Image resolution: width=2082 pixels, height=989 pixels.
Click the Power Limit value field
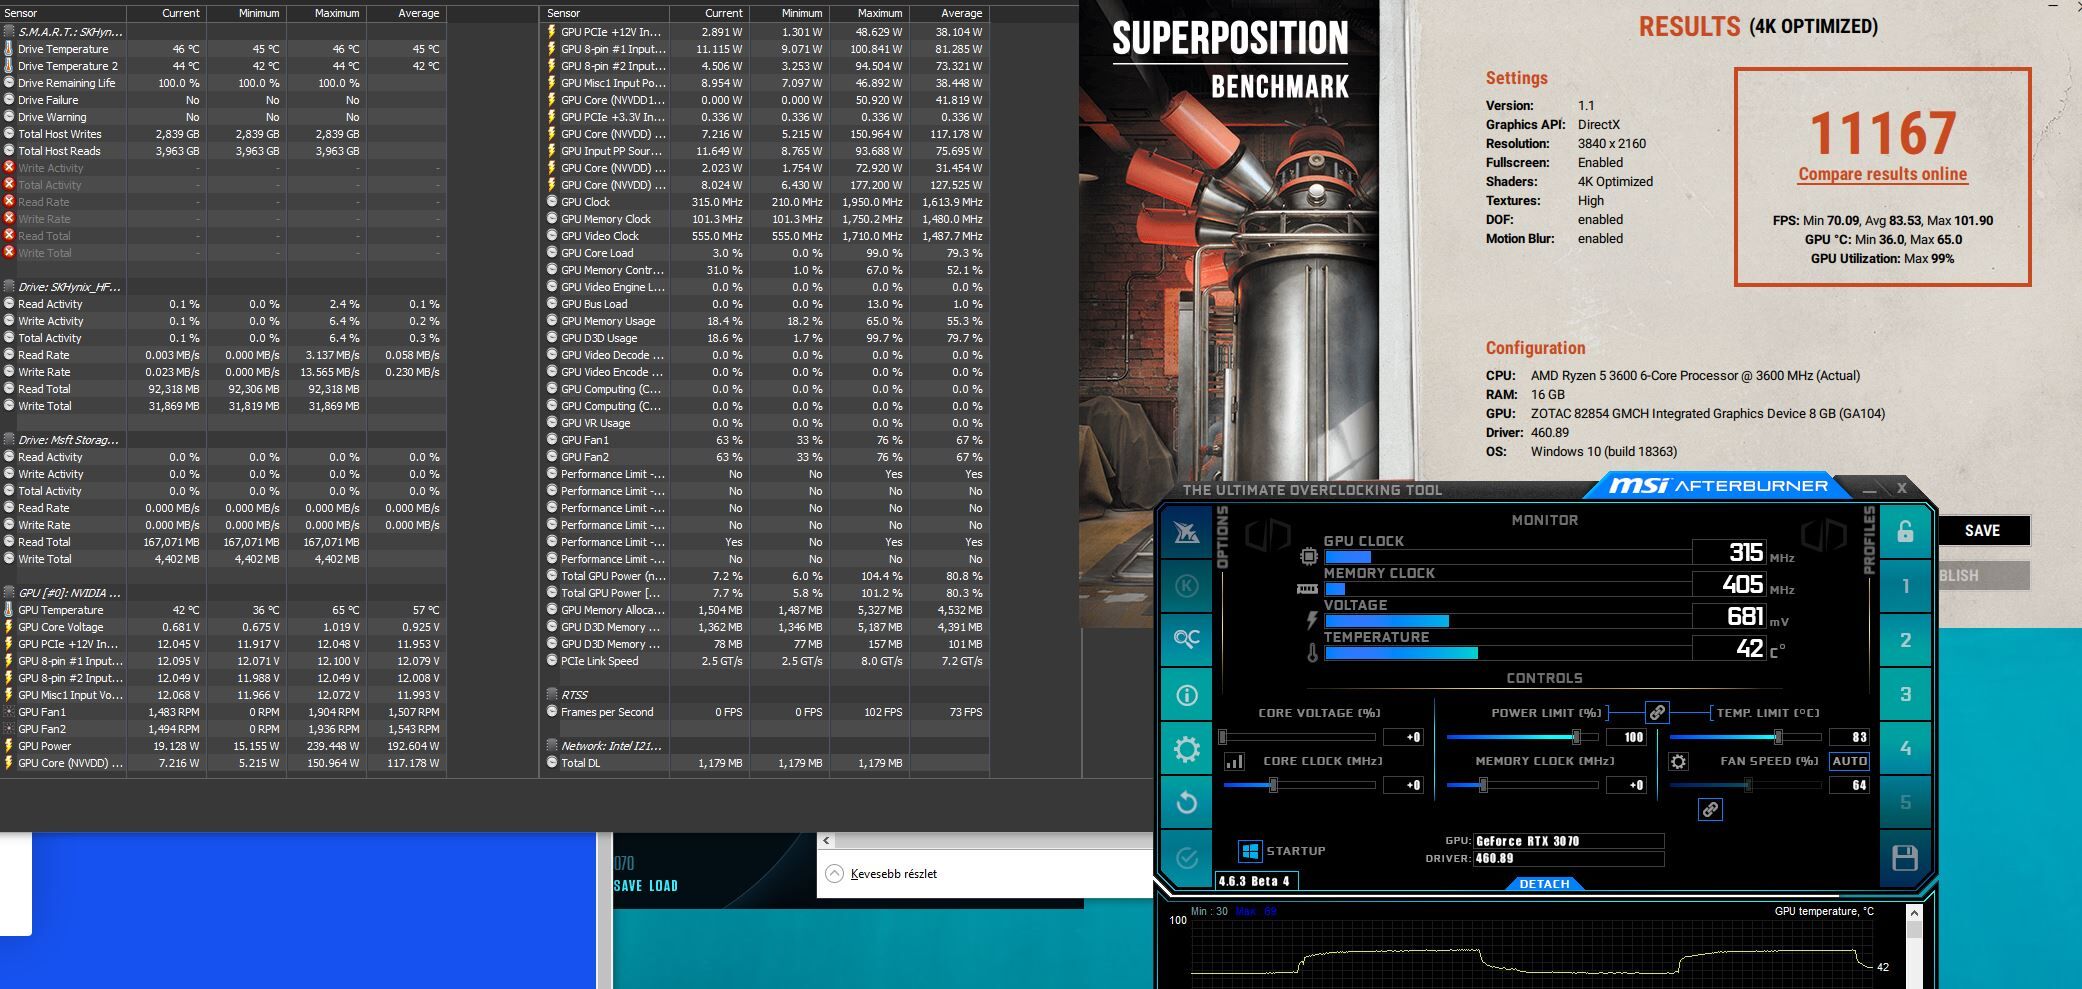[x=1626, y=738]
